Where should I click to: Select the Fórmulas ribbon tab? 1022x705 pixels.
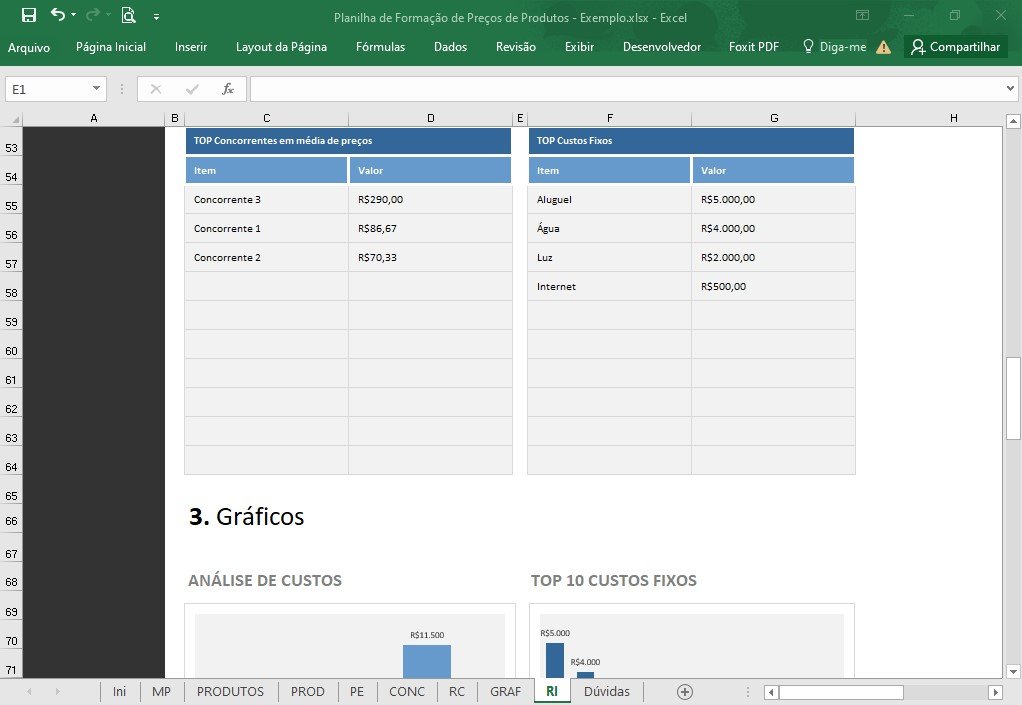coord(380,47)
